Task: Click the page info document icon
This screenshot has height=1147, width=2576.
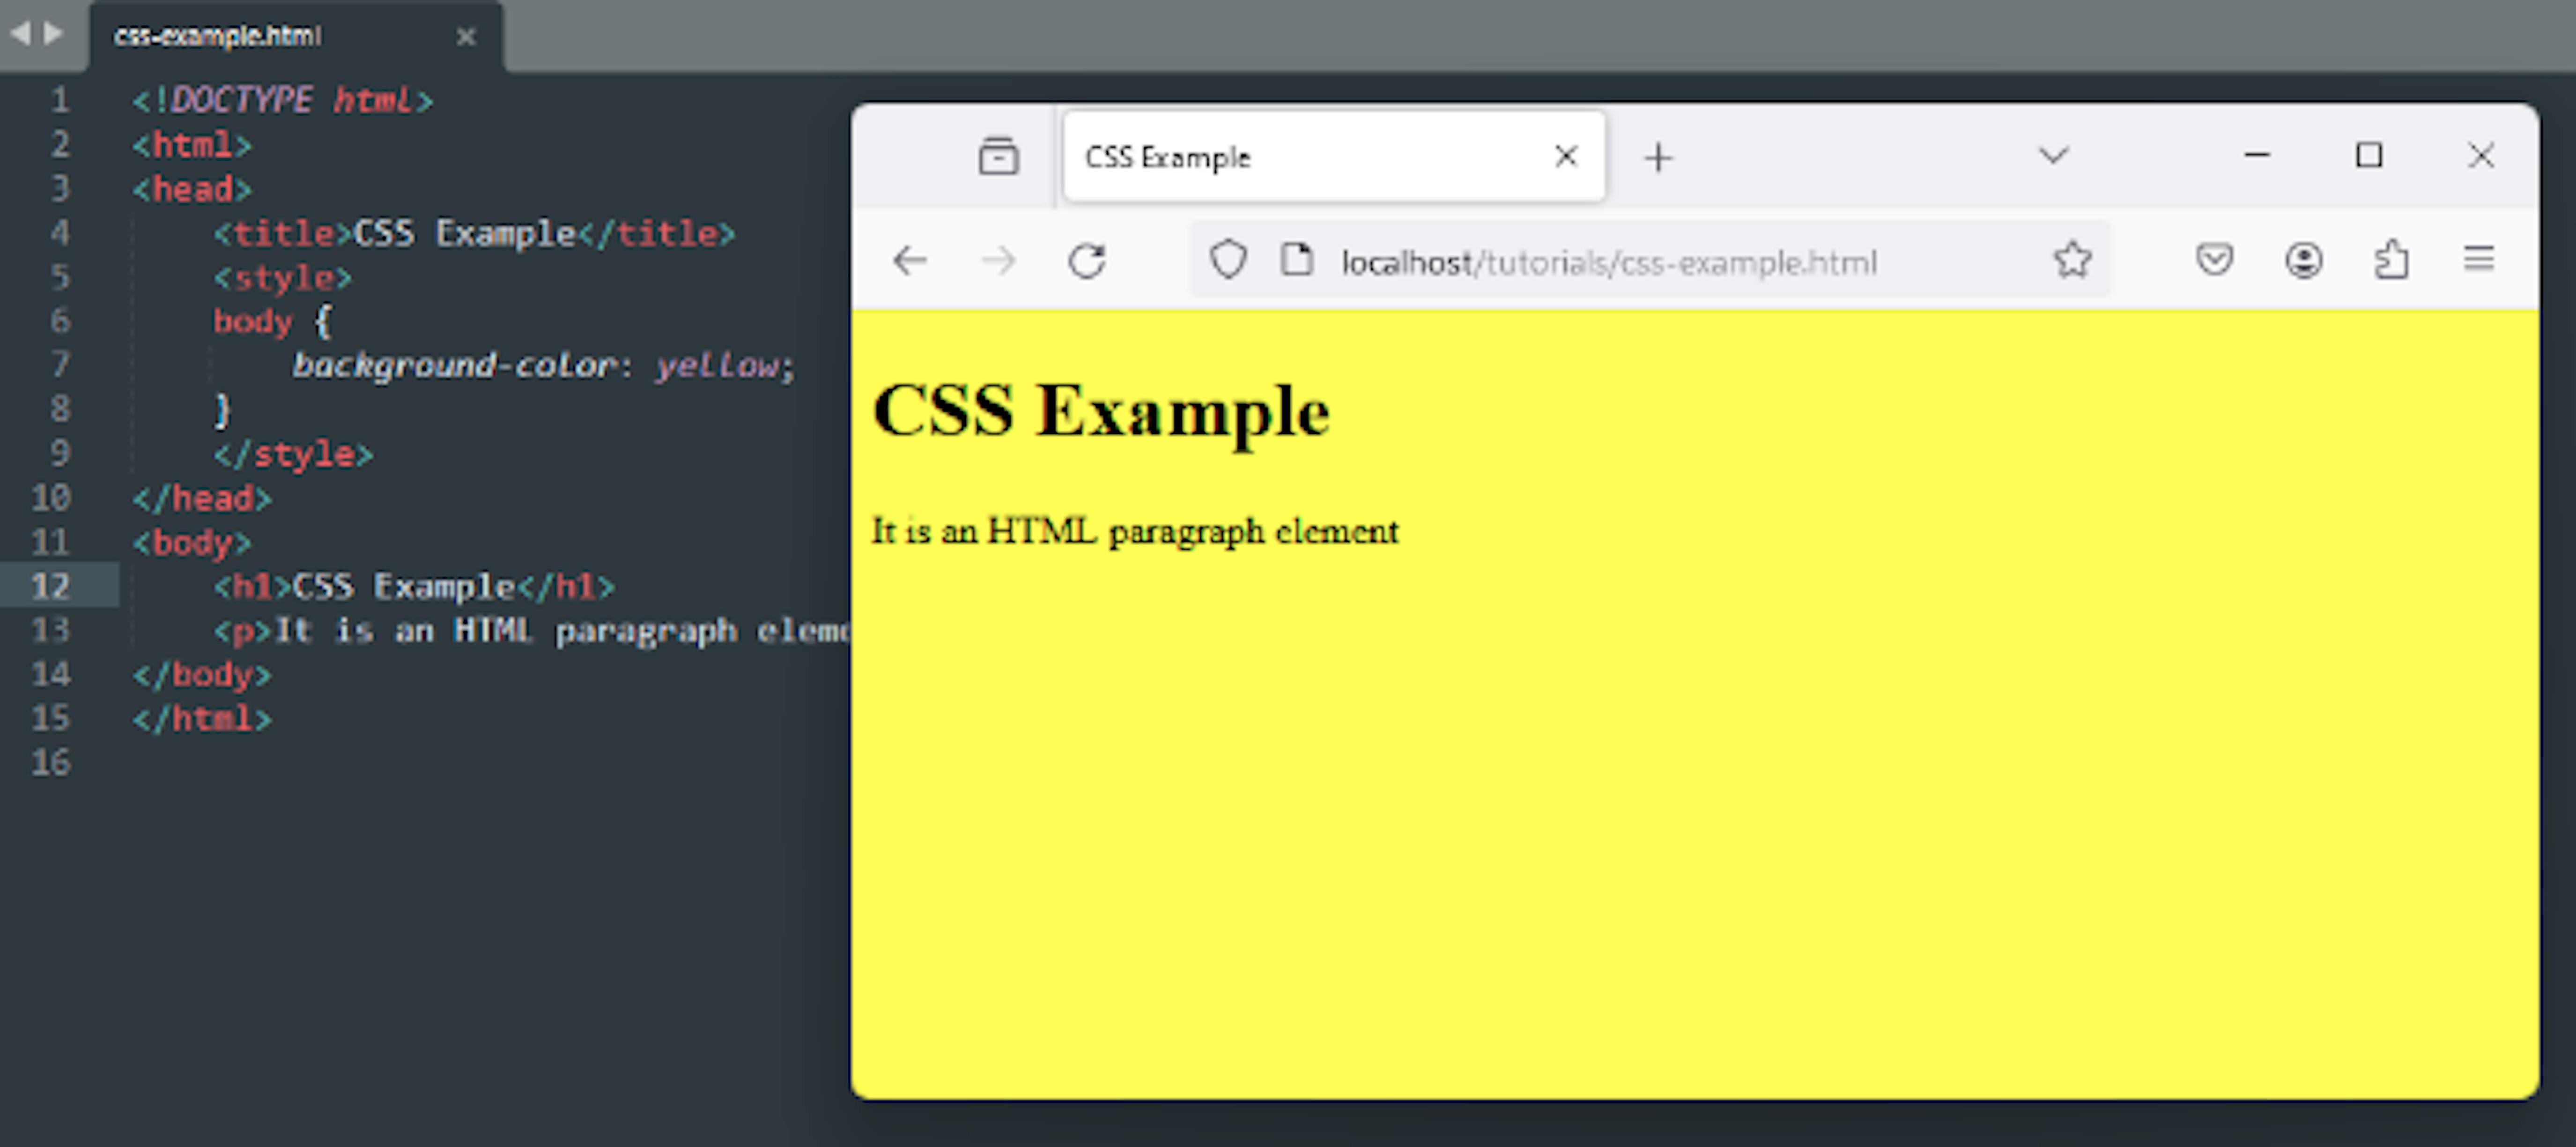Action: [1296, 259]
